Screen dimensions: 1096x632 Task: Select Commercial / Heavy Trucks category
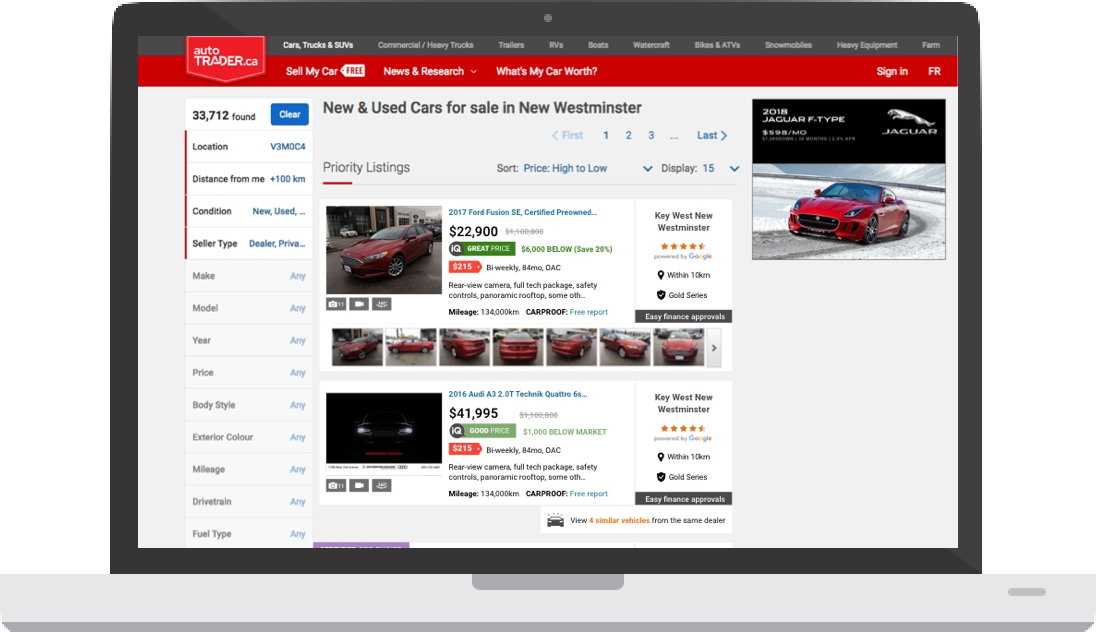coord(426,45)
